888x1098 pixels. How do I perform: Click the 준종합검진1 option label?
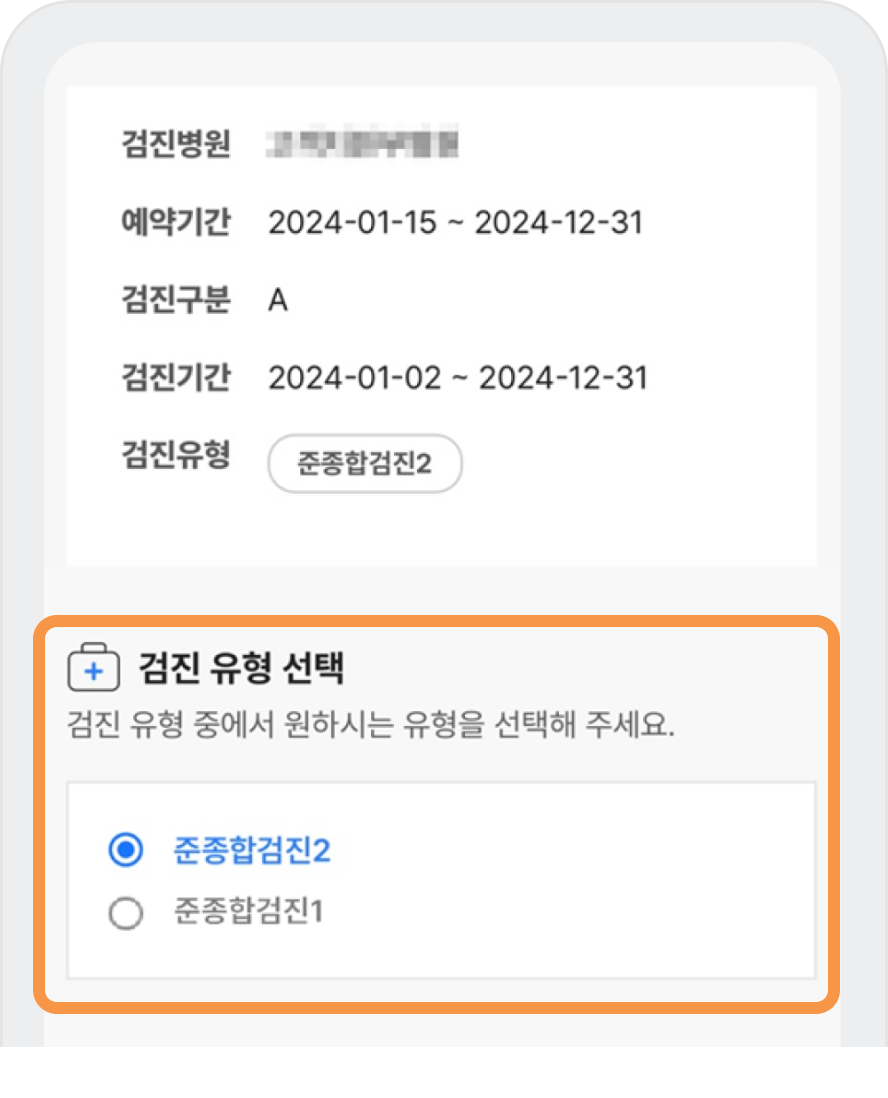tap(249, 911)
